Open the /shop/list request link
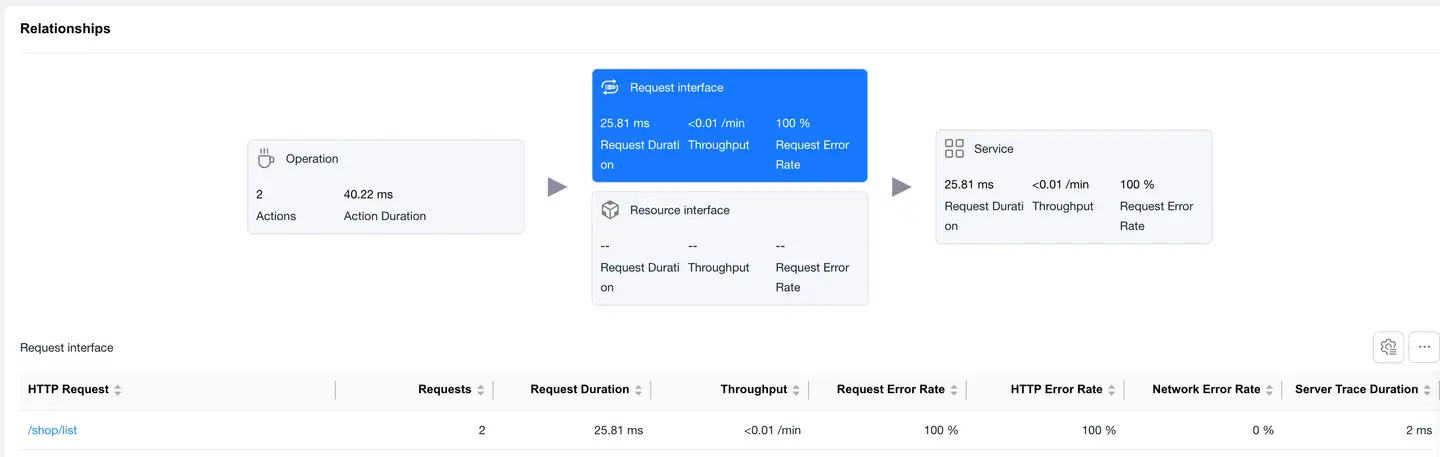Viewport: 1440px width, 457px height. pos(53,431)
